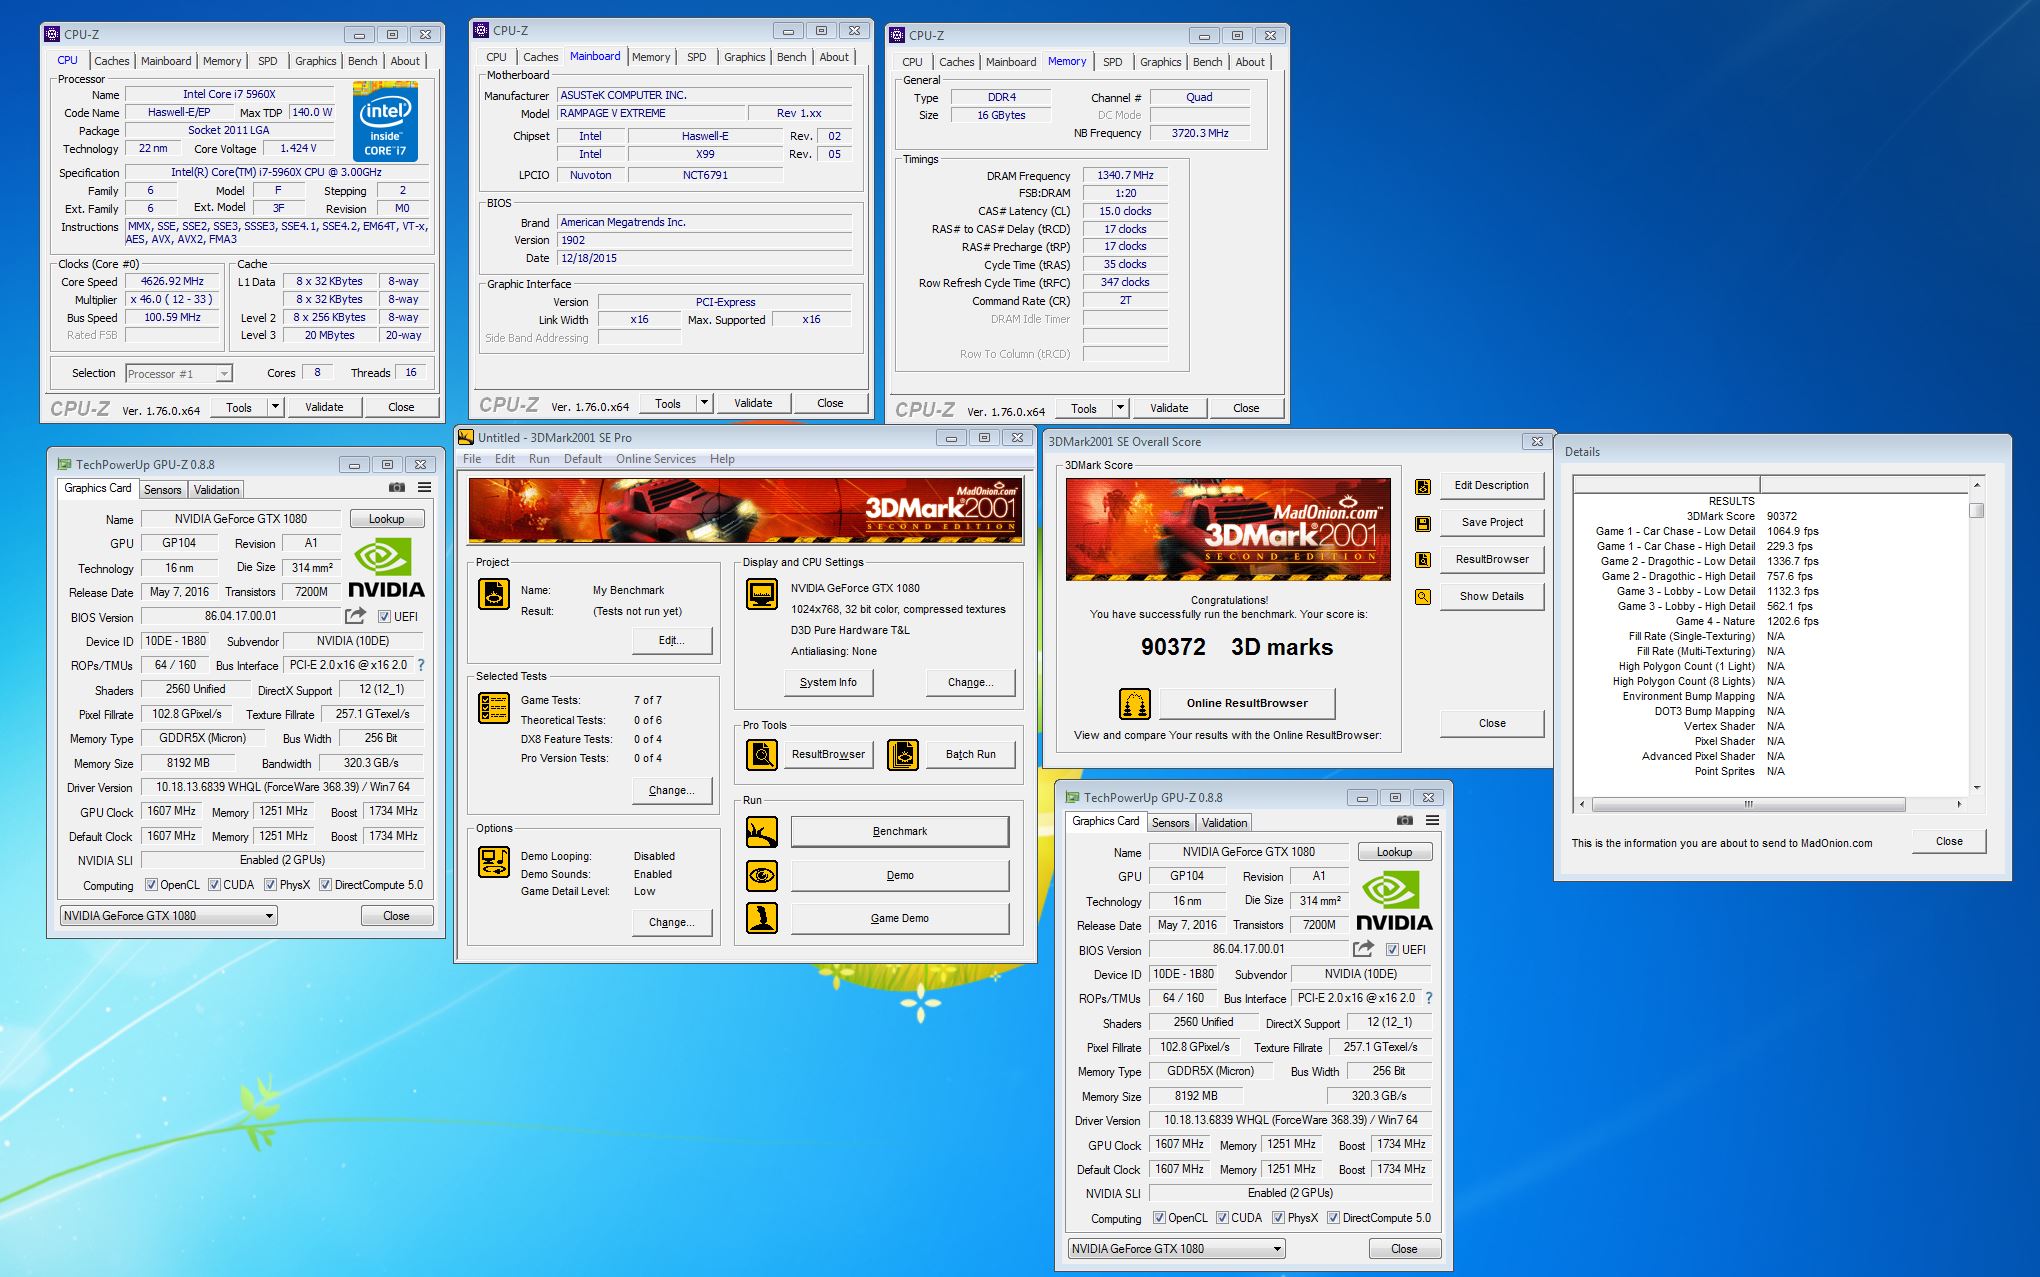Click the eye icon beside Demo button
2040x1277 pixels.
tap(762, 875)
